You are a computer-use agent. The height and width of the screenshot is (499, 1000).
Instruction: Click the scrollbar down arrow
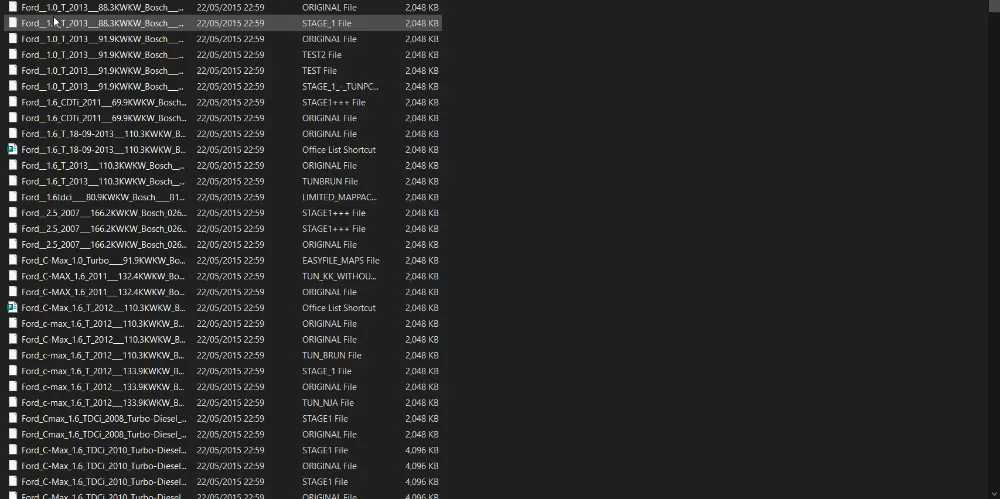(x=994, y=494)
